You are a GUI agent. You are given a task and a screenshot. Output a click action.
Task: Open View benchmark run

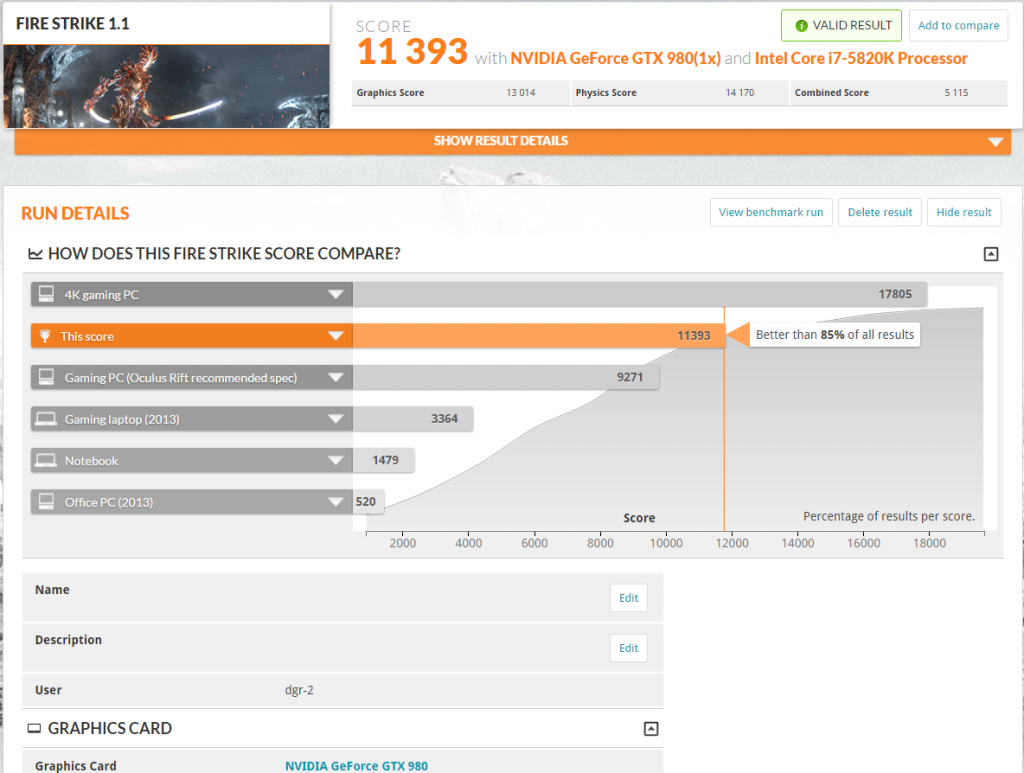[x=771, y=212]
